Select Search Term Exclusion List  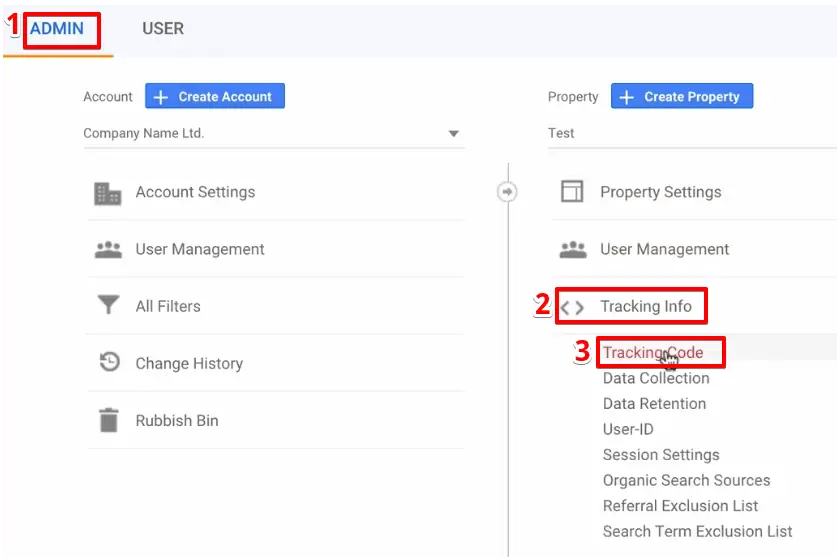pos(698,531)
